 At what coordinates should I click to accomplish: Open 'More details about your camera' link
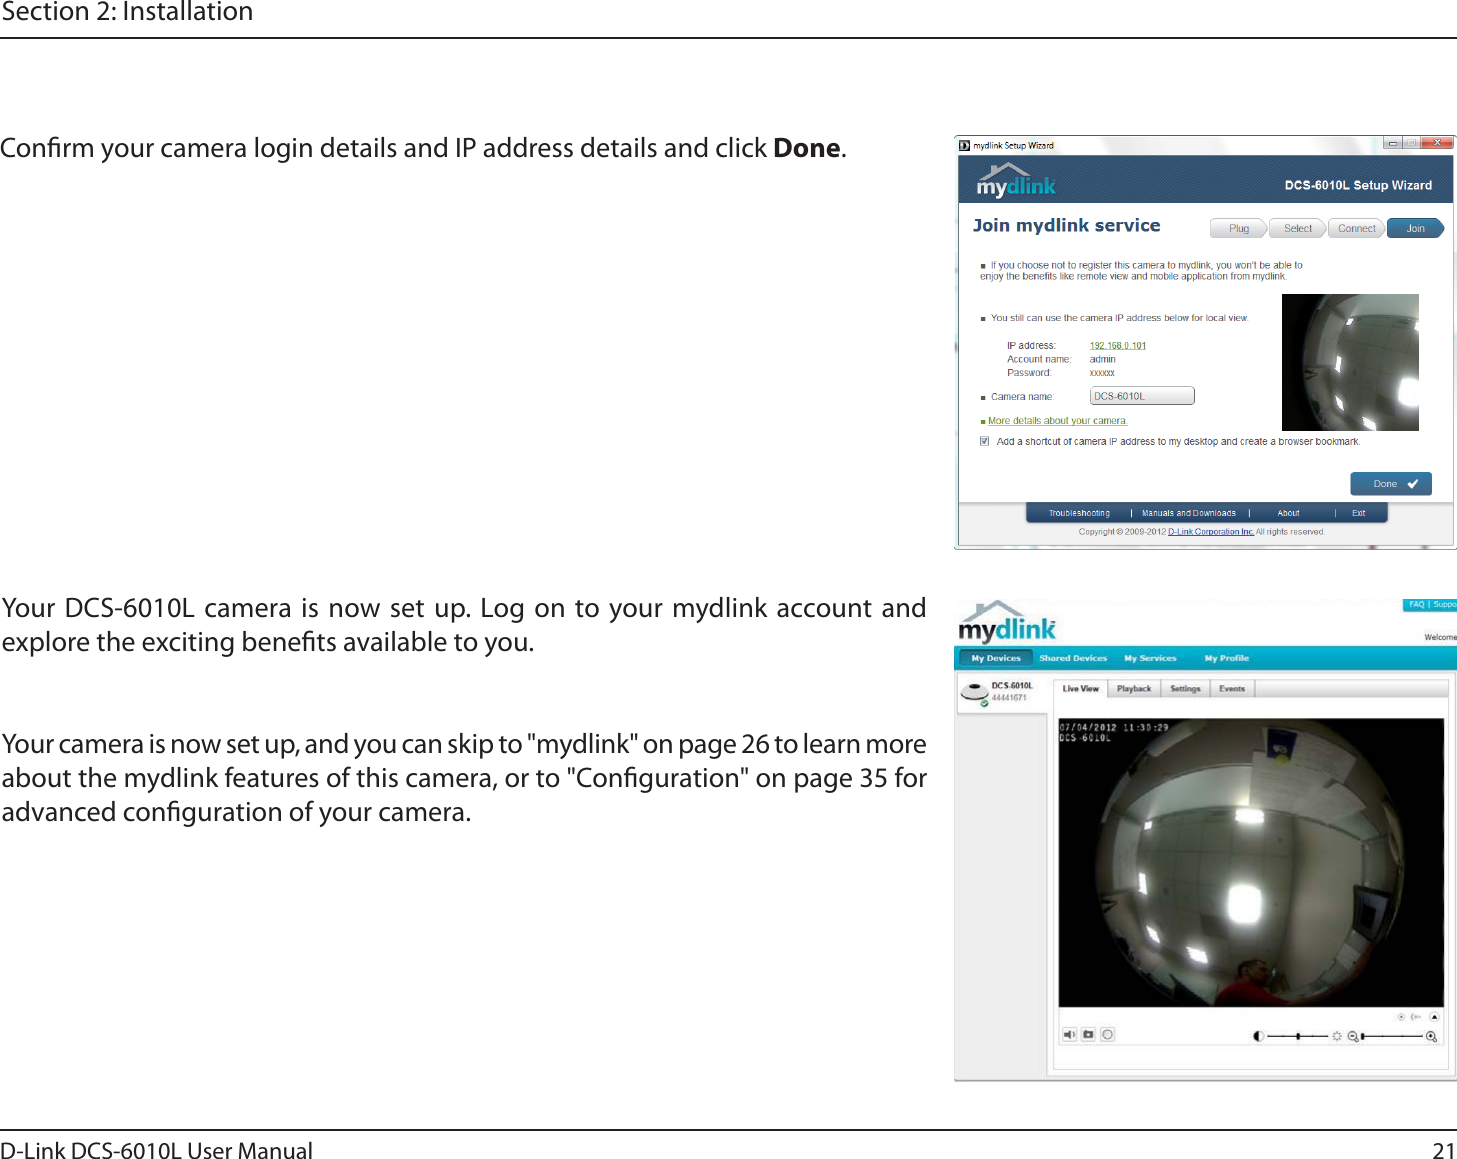point(1057,421)
